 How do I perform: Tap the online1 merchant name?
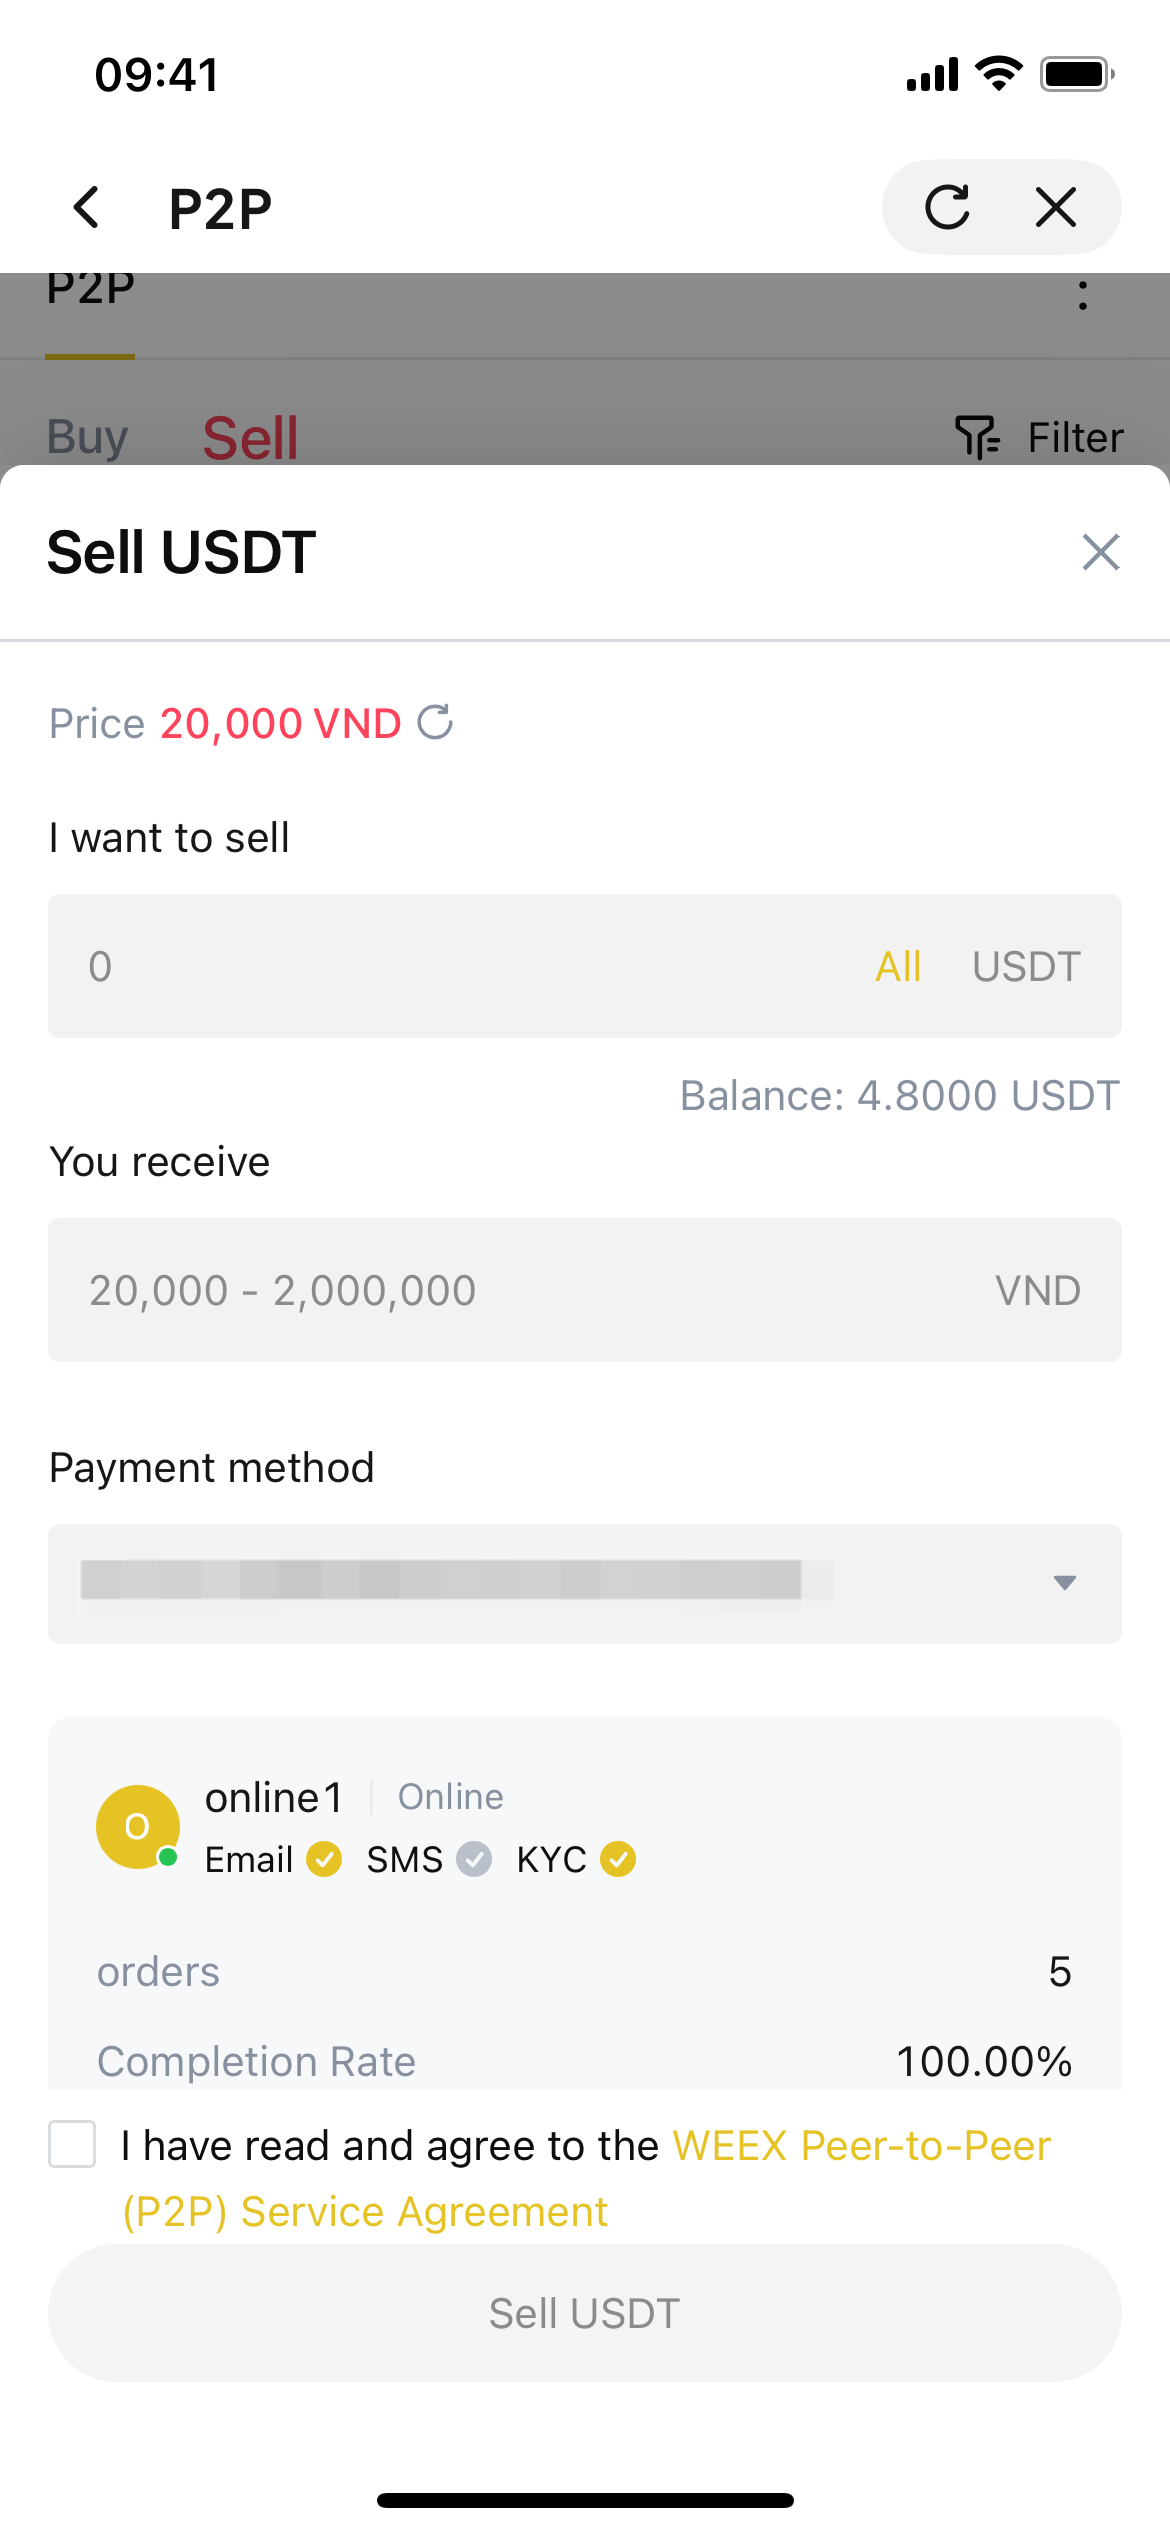click(x=274, y=1797)
